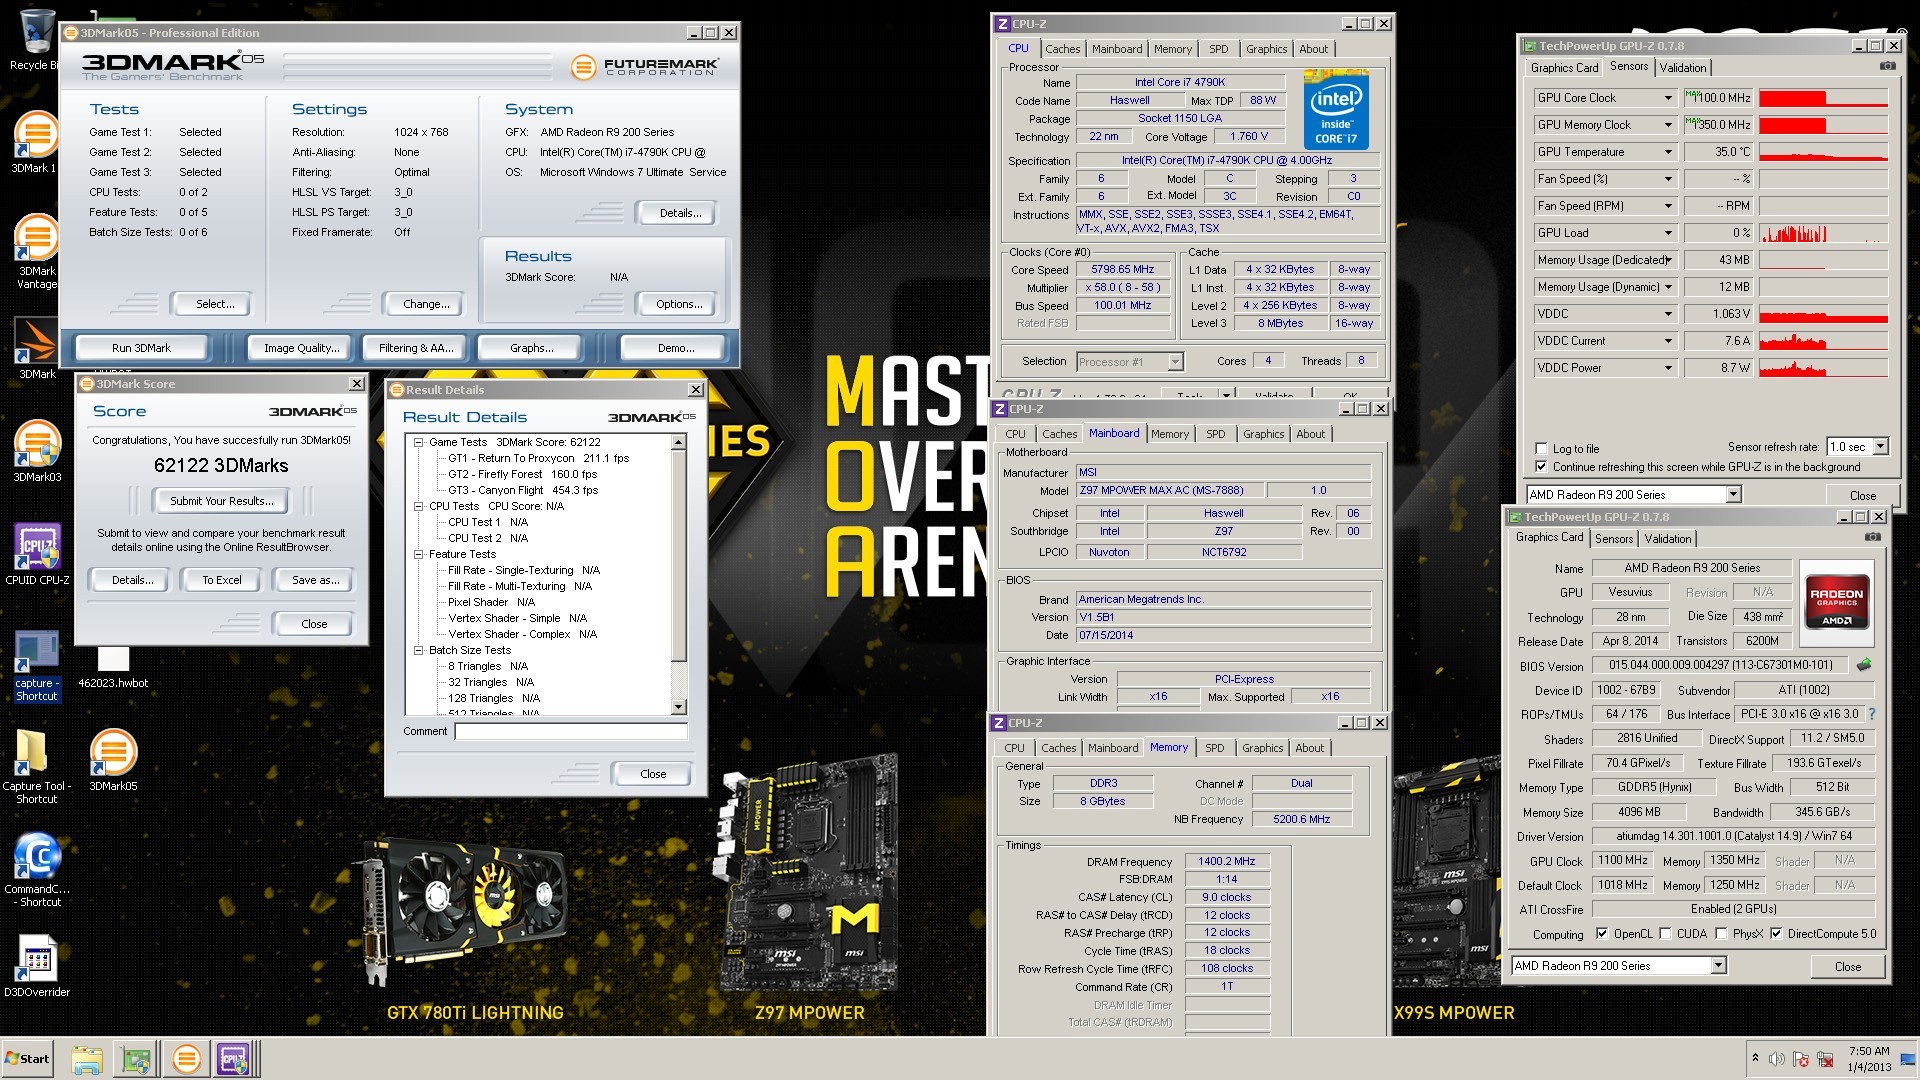1920x1080 pixels.
Task: Open the VDDC Power sensor dropdown
Action: pos(1668,368)
